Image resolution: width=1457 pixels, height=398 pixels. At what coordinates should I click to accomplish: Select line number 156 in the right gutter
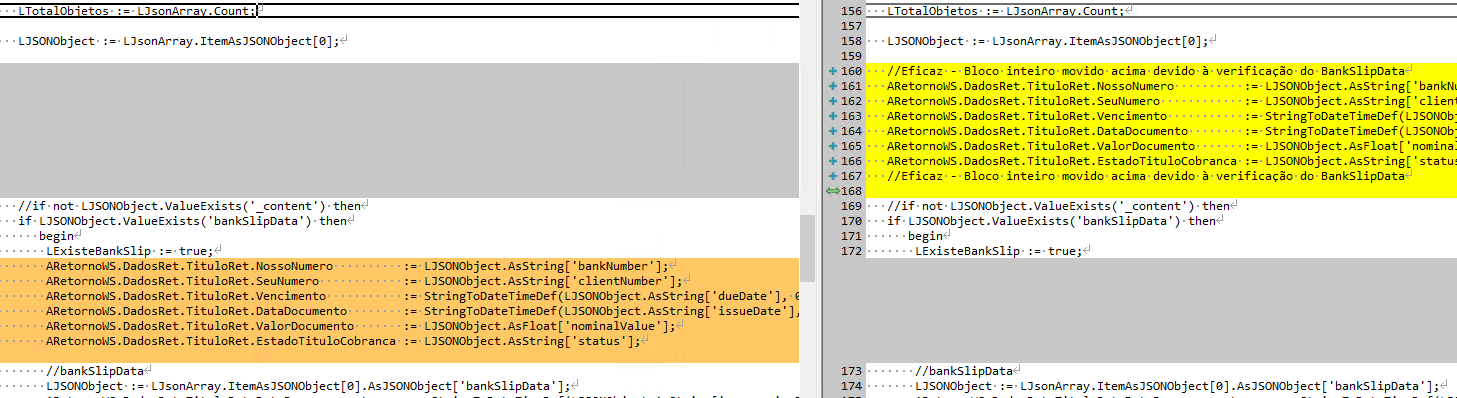(x=852, y=10)
